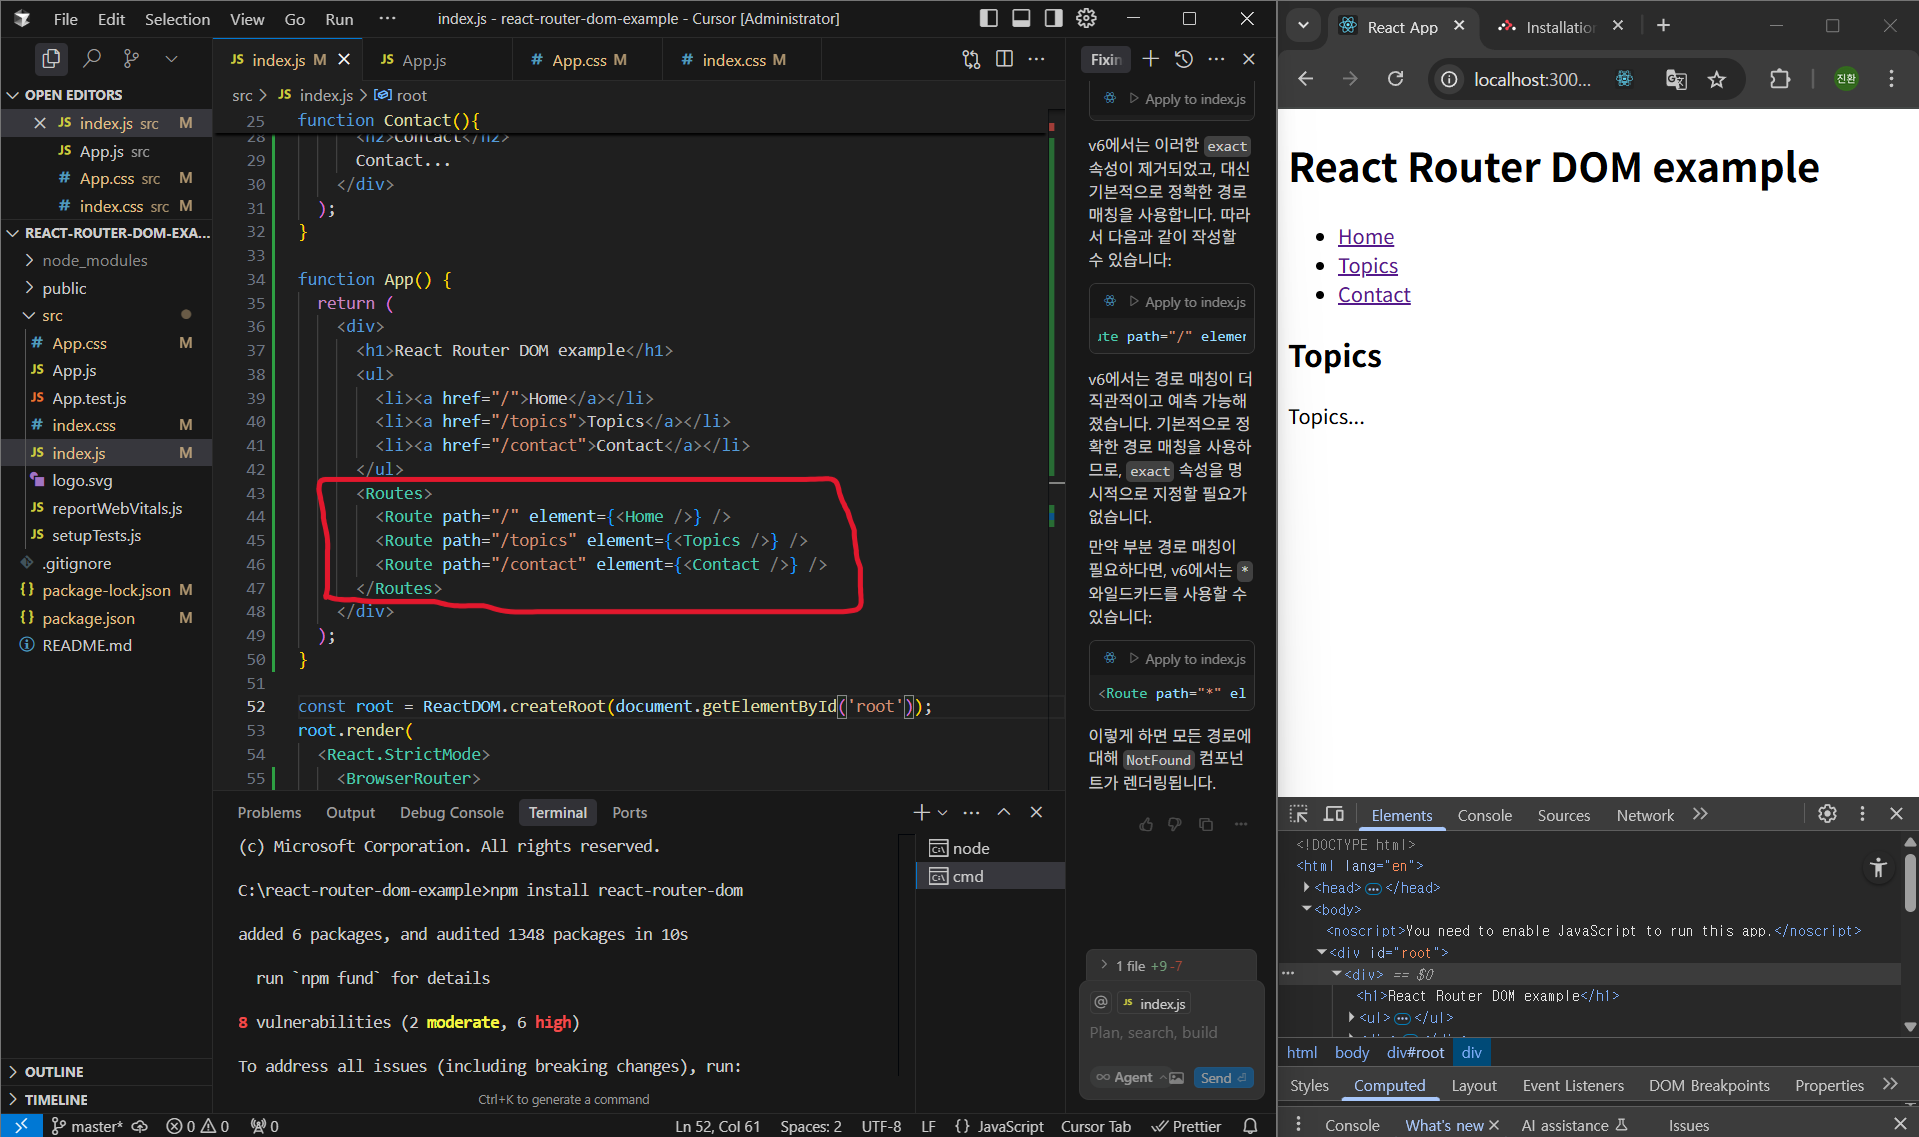Viewport: 1919px width, 1137px height.
Task: Focus the Plan, search, build input
Action: (x=1171, y=1032)
